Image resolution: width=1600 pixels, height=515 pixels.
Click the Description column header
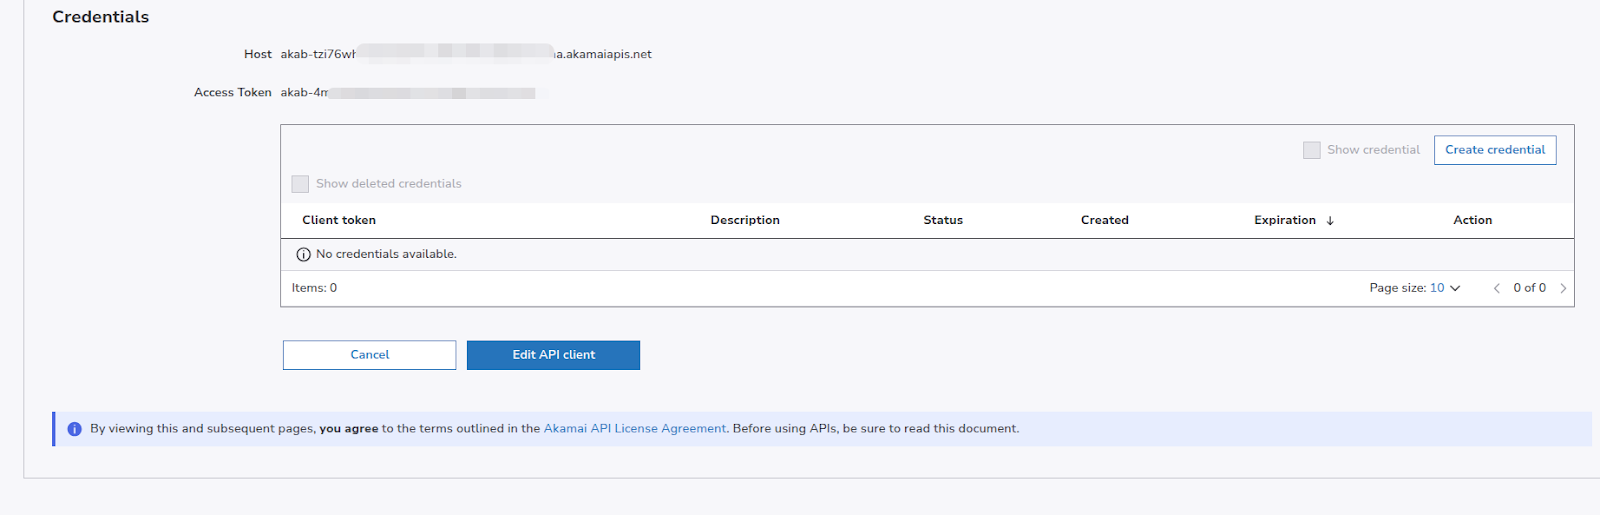(x=744, y=220)
